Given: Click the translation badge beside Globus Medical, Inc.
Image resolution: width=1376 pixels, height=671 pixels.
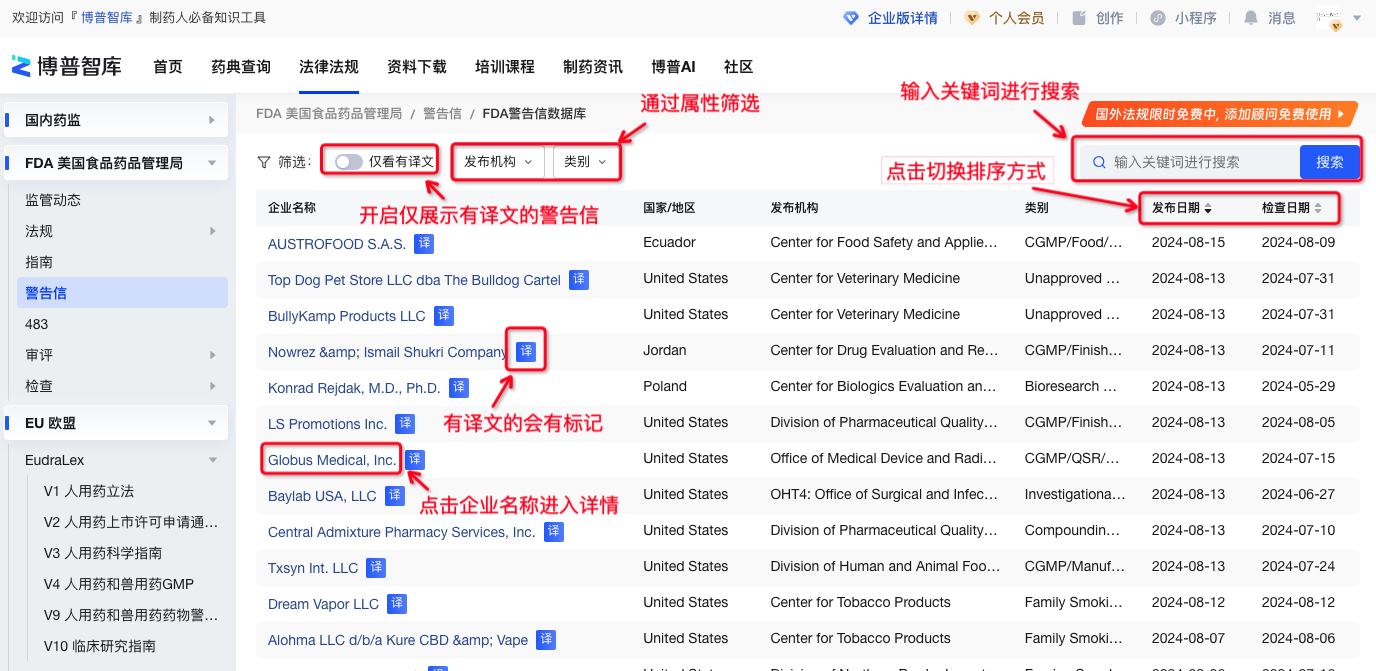Looking at the screenshot, I should 415,460.
